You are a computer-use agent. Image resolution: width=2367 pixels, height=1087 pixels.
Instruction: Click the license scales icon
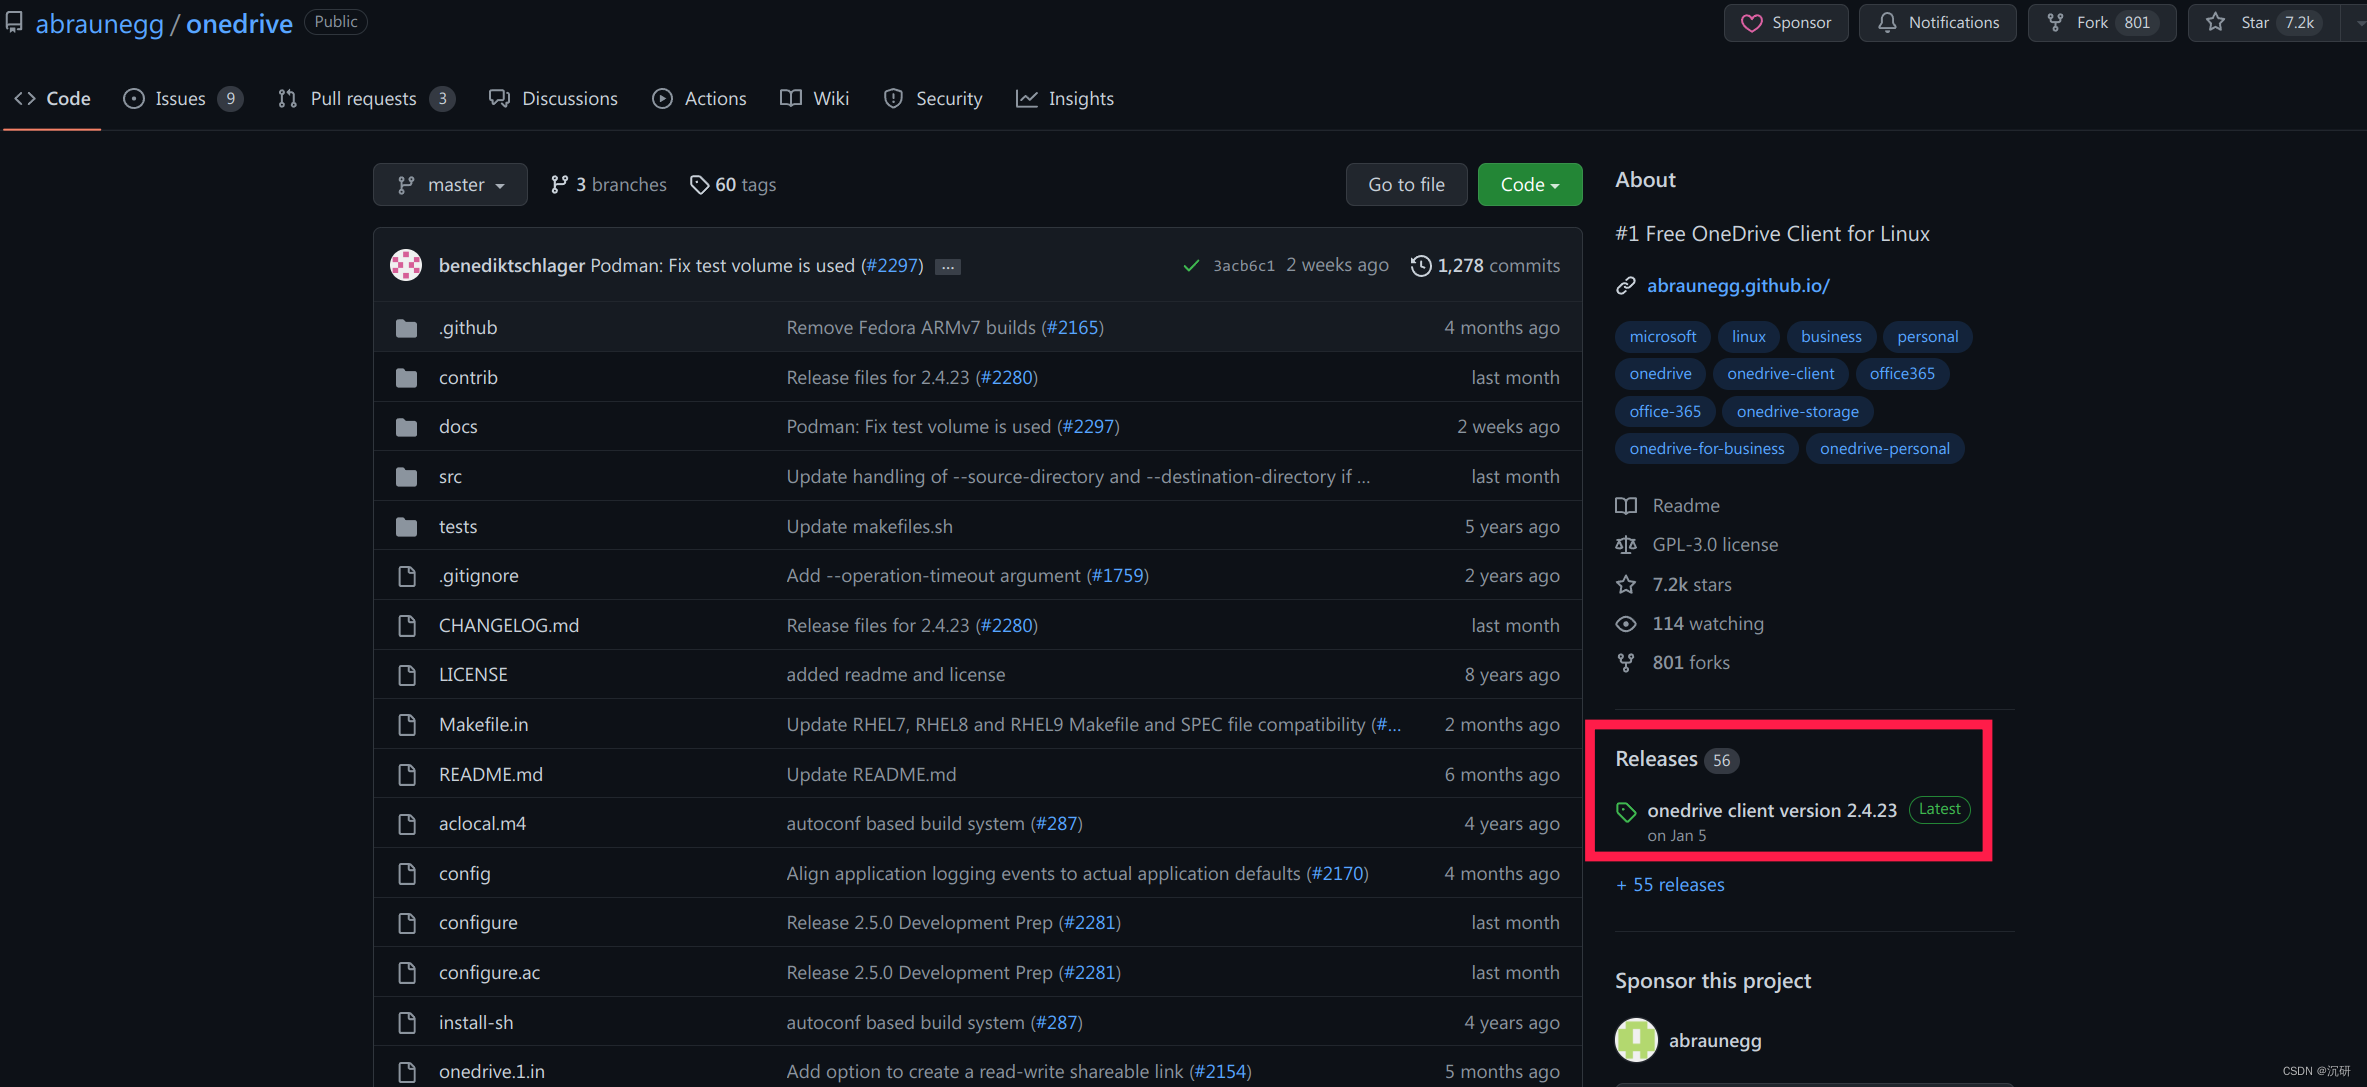click(1626, 545)
